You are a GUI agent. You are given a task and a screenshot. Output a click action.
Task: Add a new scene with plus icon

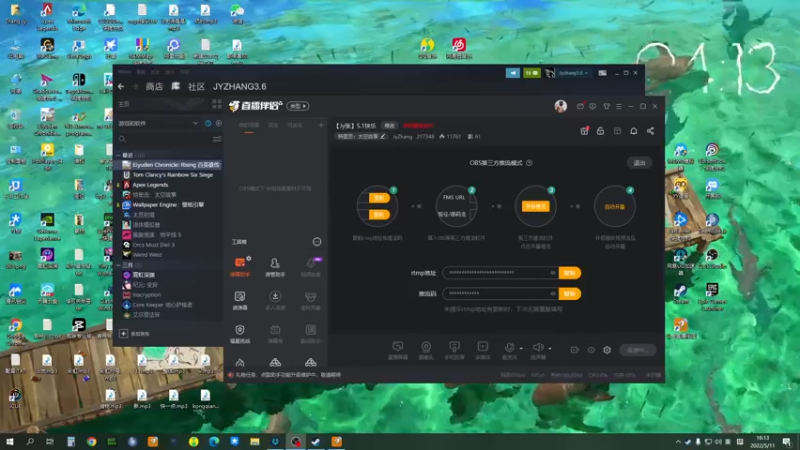pos(321,125)
